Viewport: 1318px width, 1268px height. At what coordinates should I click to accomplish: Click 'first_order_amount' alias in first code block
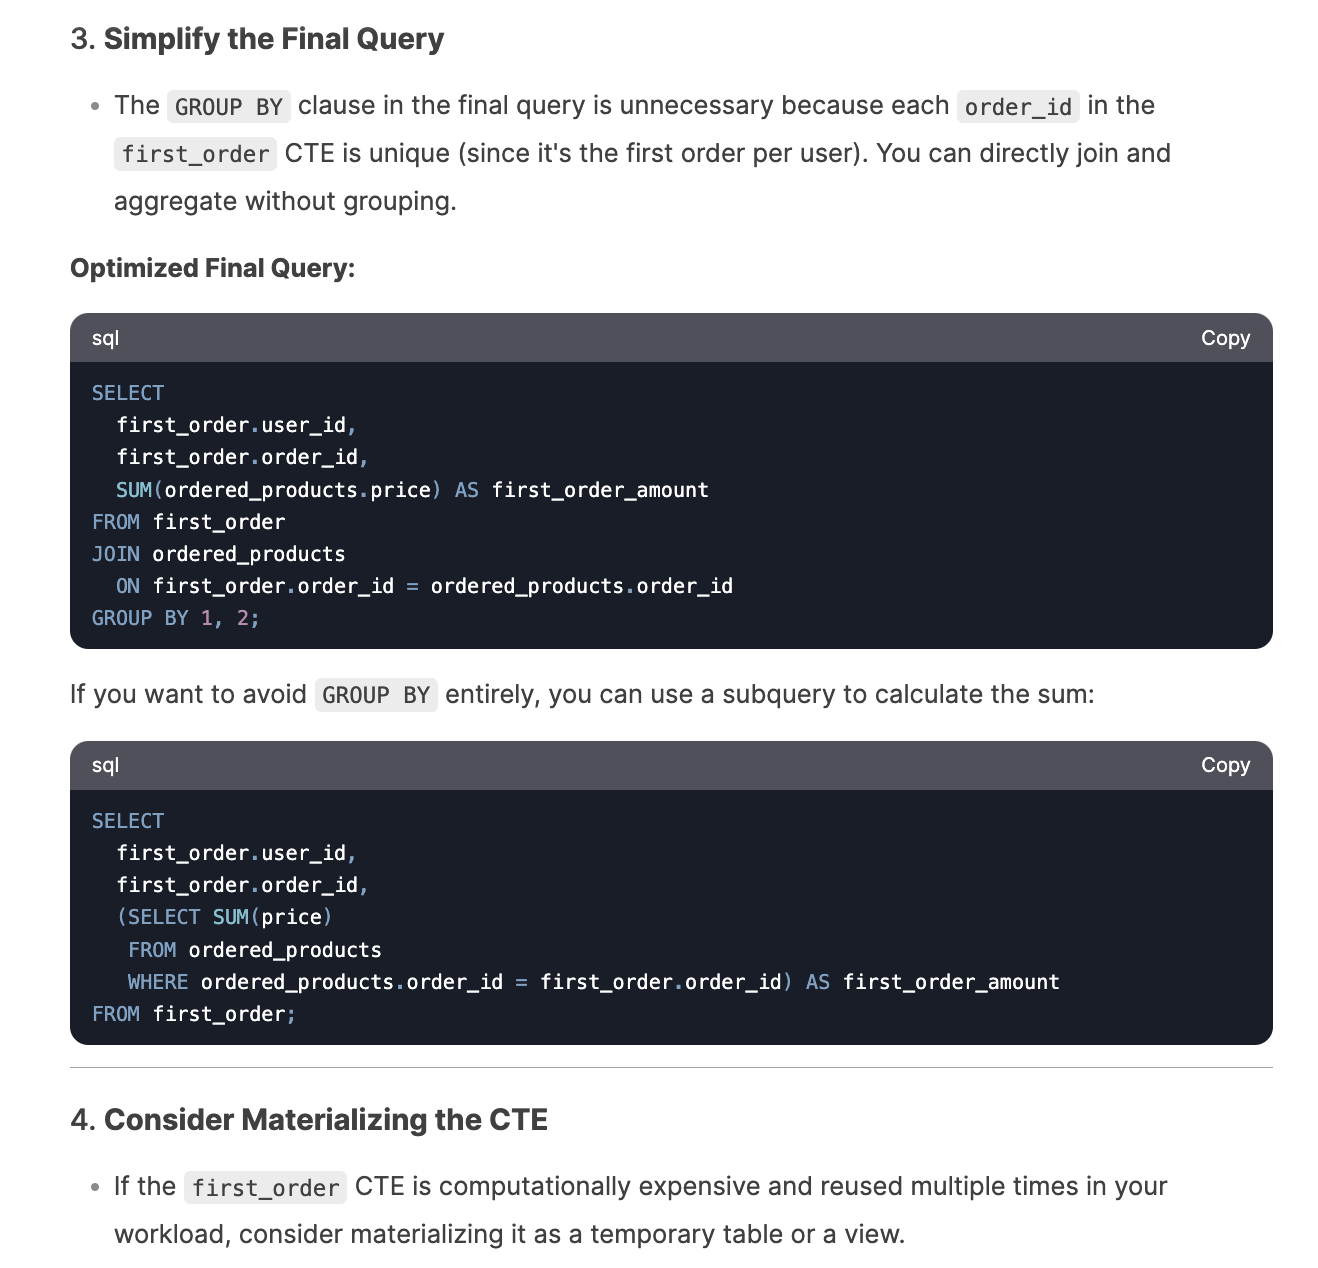(600, 490)
